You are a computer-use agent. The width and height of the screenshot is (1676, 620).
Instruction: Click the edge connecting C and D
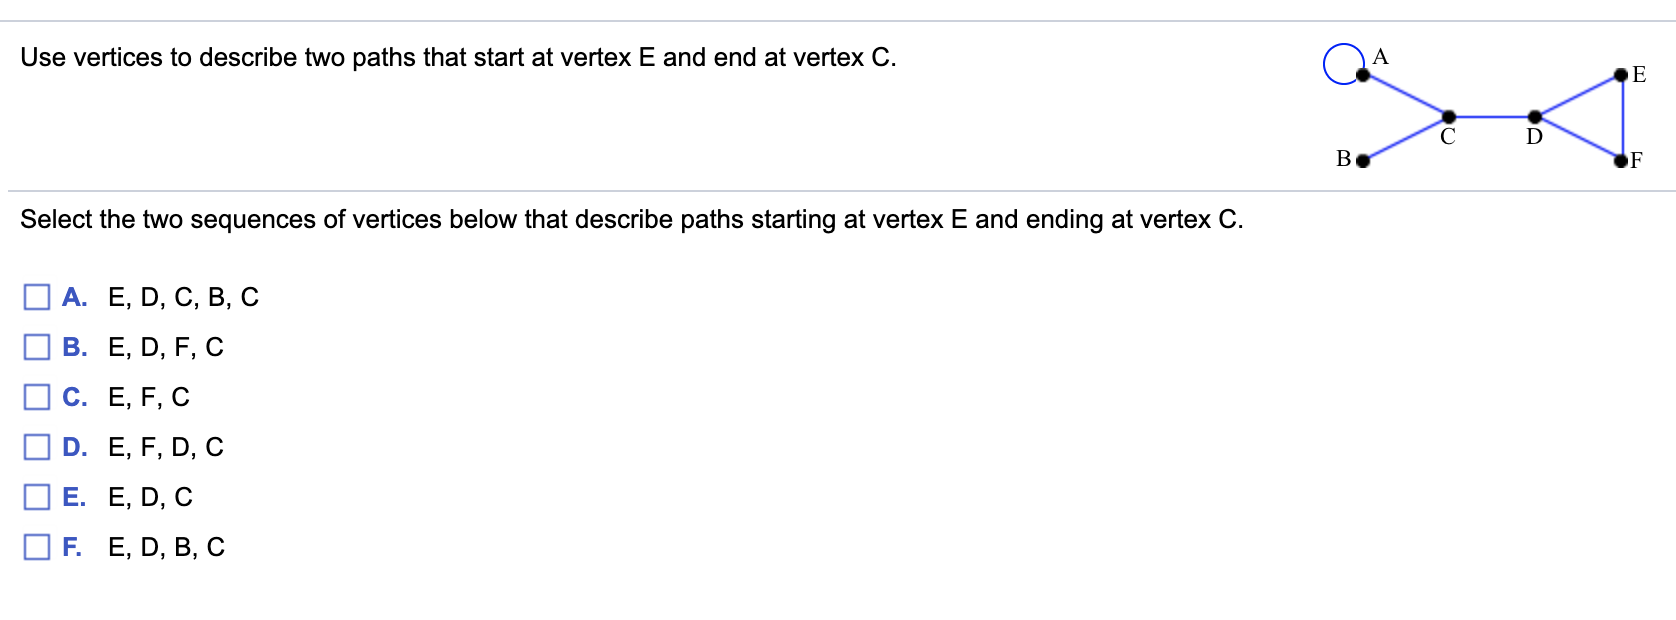point(1490,119)
